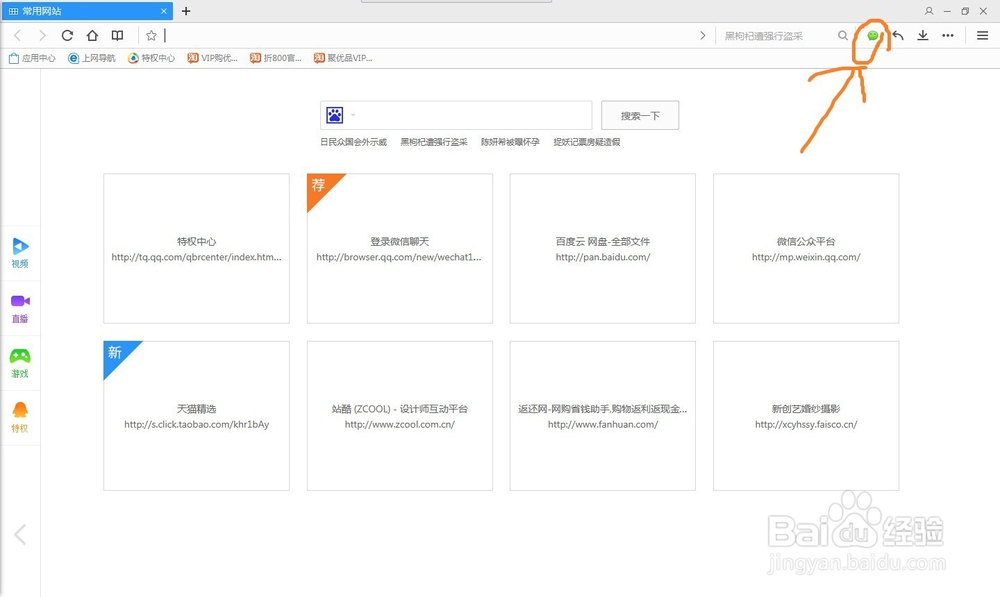1000x597 pixels.
Task: Collapse sidebar with left chevron
Action: point(20,534)
